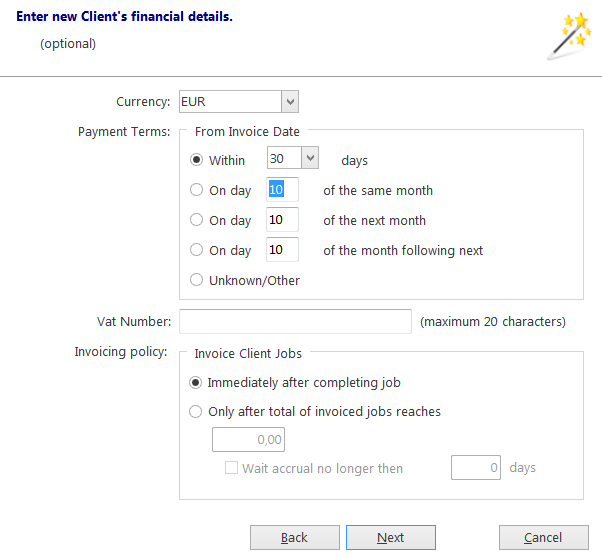The width and height of the screenshot is (602, 558).
Task: Click the day field for month following next
Action: coord(282,250)
